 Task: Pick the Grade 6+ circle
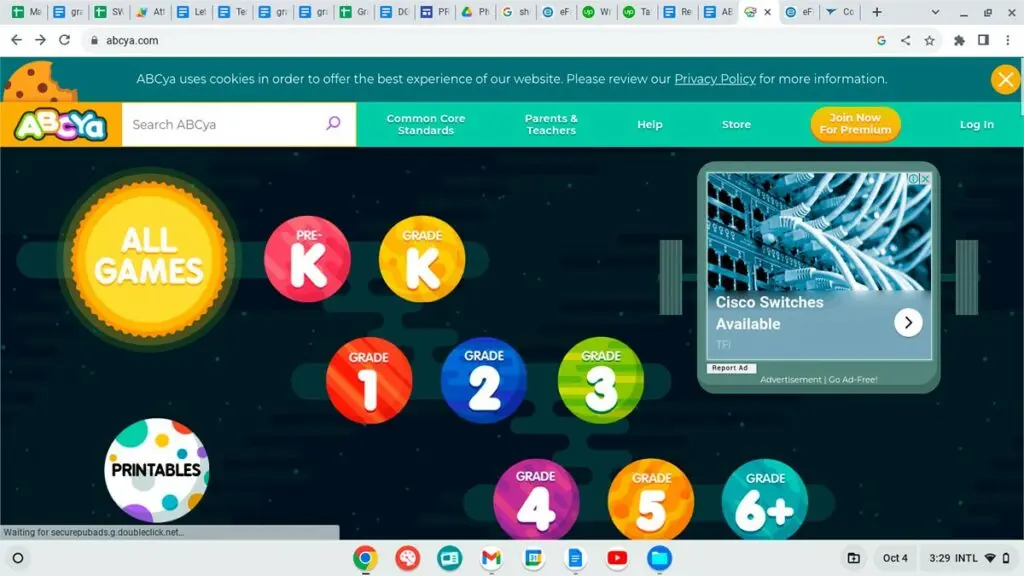pos(765,500)
